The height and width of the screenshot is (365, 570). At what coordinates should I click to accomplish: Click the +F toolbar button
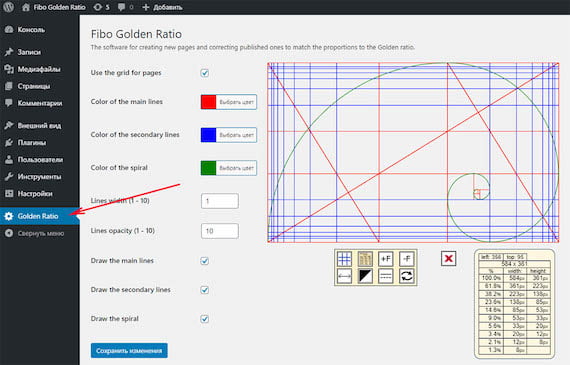point(386,259)
